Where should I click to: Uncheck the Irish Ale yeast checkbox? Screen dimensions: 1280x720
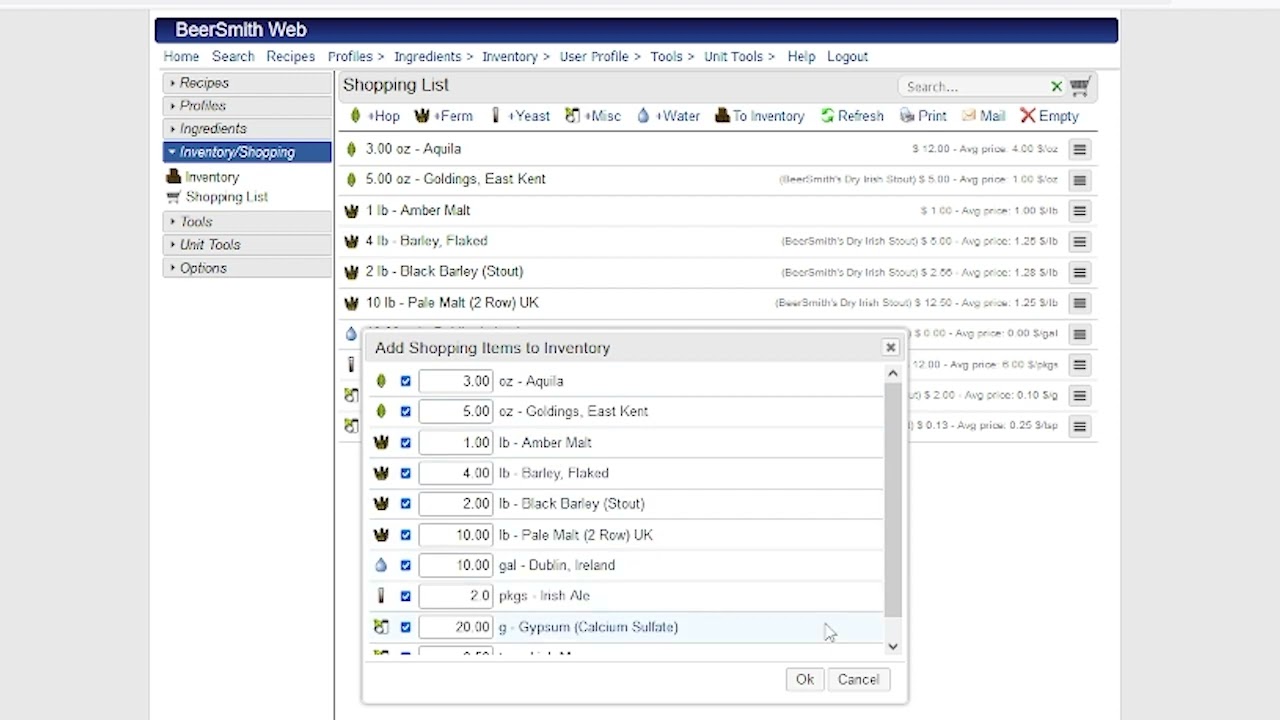tap(405, 596)
